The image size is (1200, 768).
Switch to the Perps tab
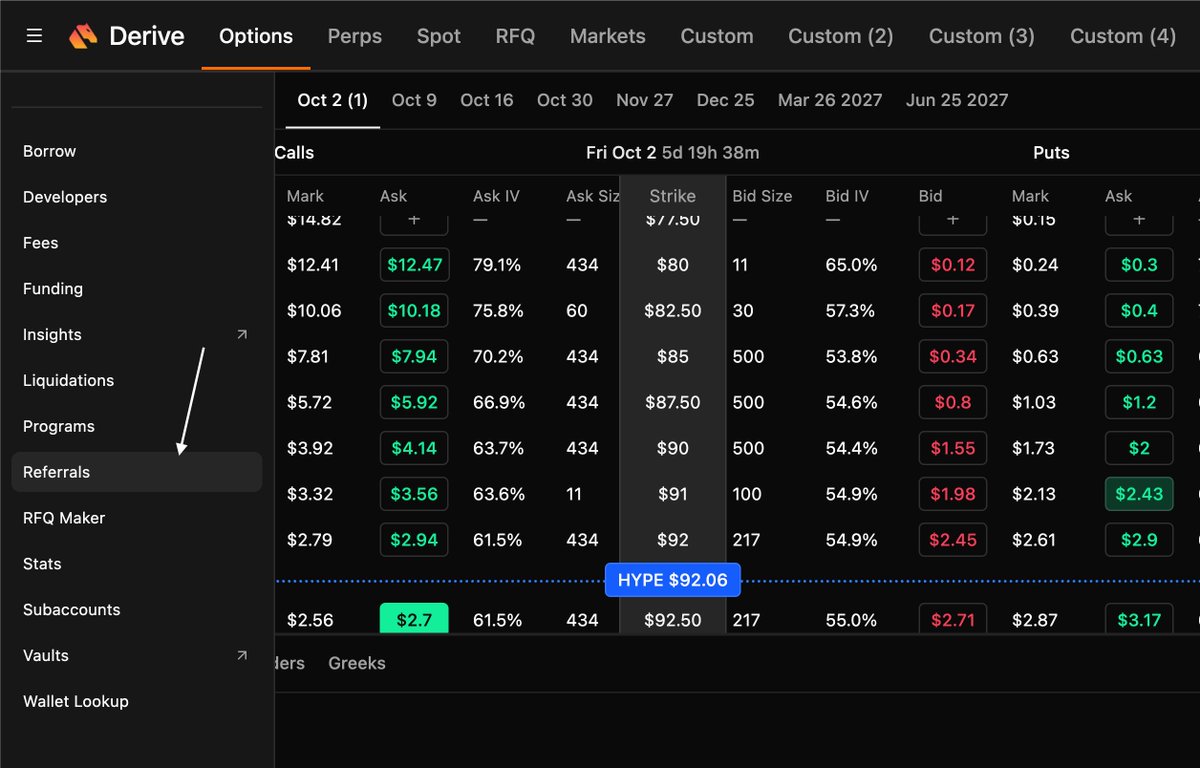click(x=355, y=36)
